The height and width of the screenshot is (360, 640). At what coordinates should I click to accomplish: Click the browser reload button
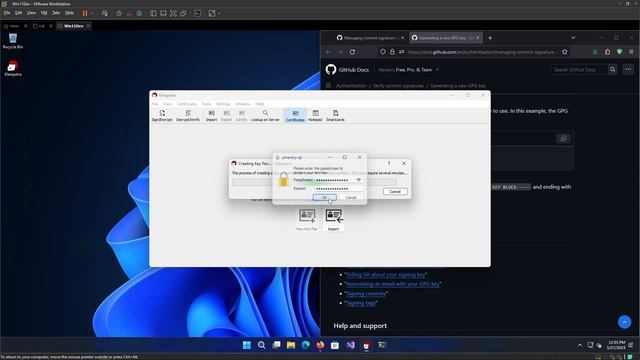point(352,52)
